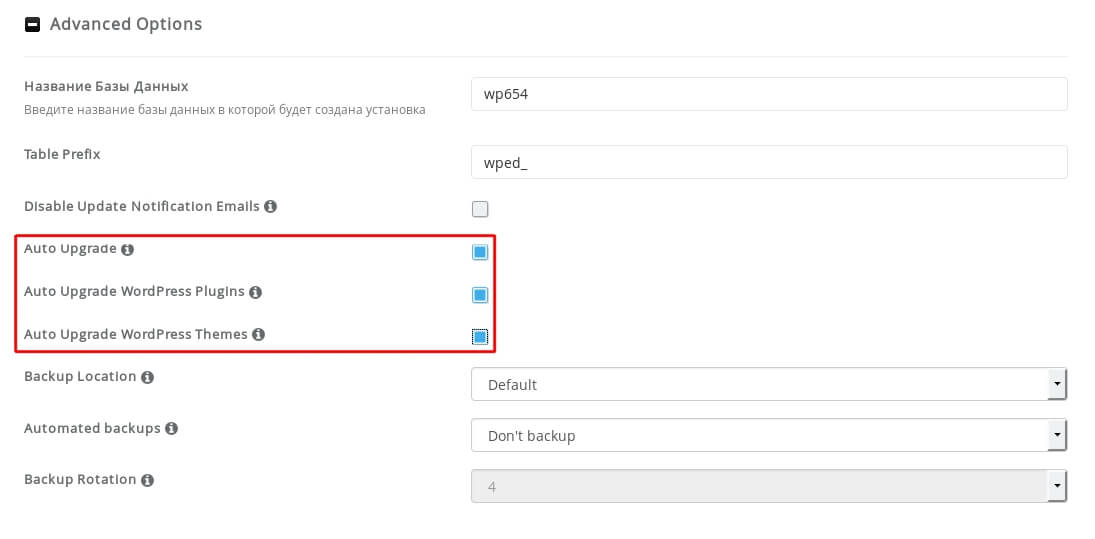Open info tooltip for Backup Rotation
Viewport: 1095px width, 539px height.
(147, 480)
